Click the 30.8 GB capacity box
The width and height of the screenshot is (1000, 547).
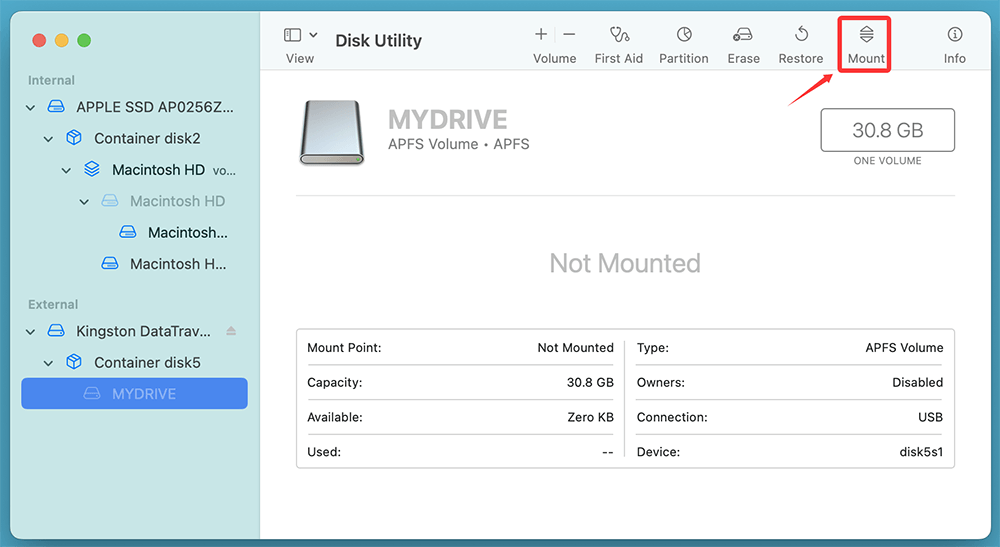point(888,130)
